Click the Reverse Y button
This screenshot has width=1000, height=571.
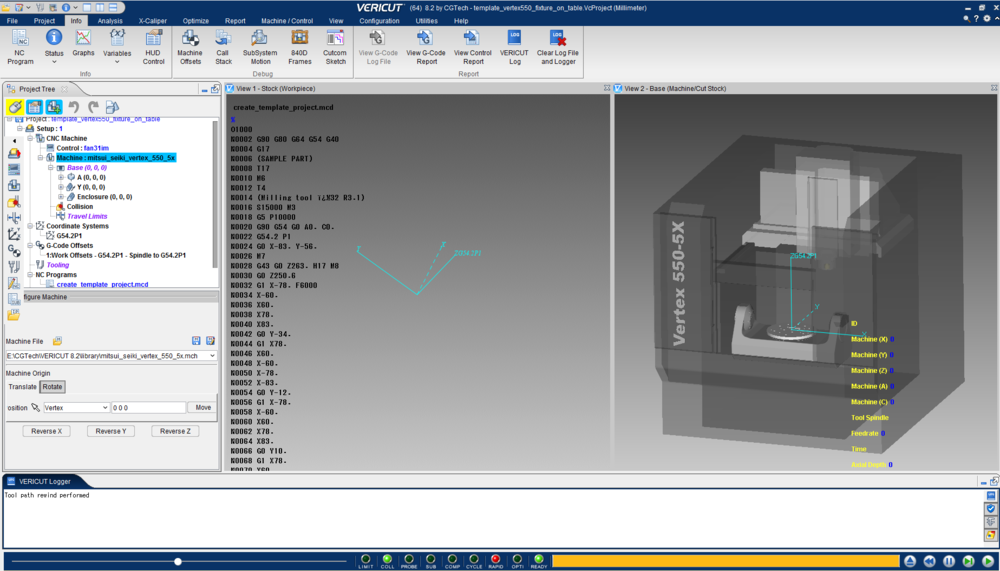point(111,431)
